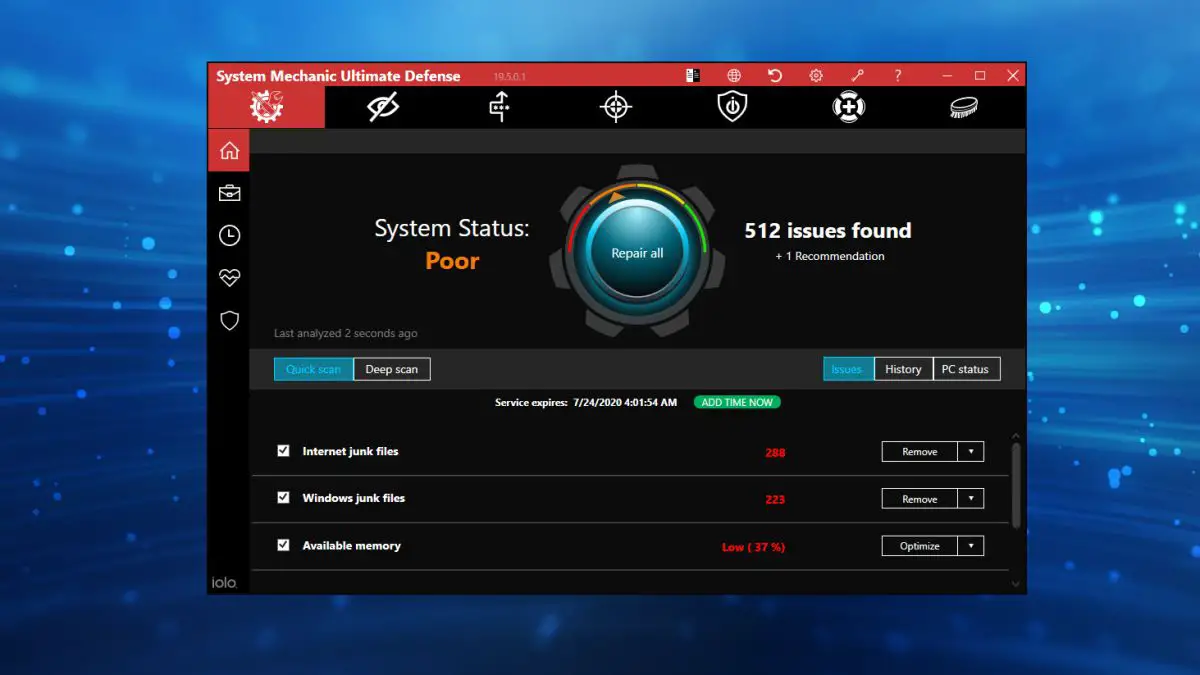
Task: Open the drive scrubber brush tab
Action: pos(965,107)
